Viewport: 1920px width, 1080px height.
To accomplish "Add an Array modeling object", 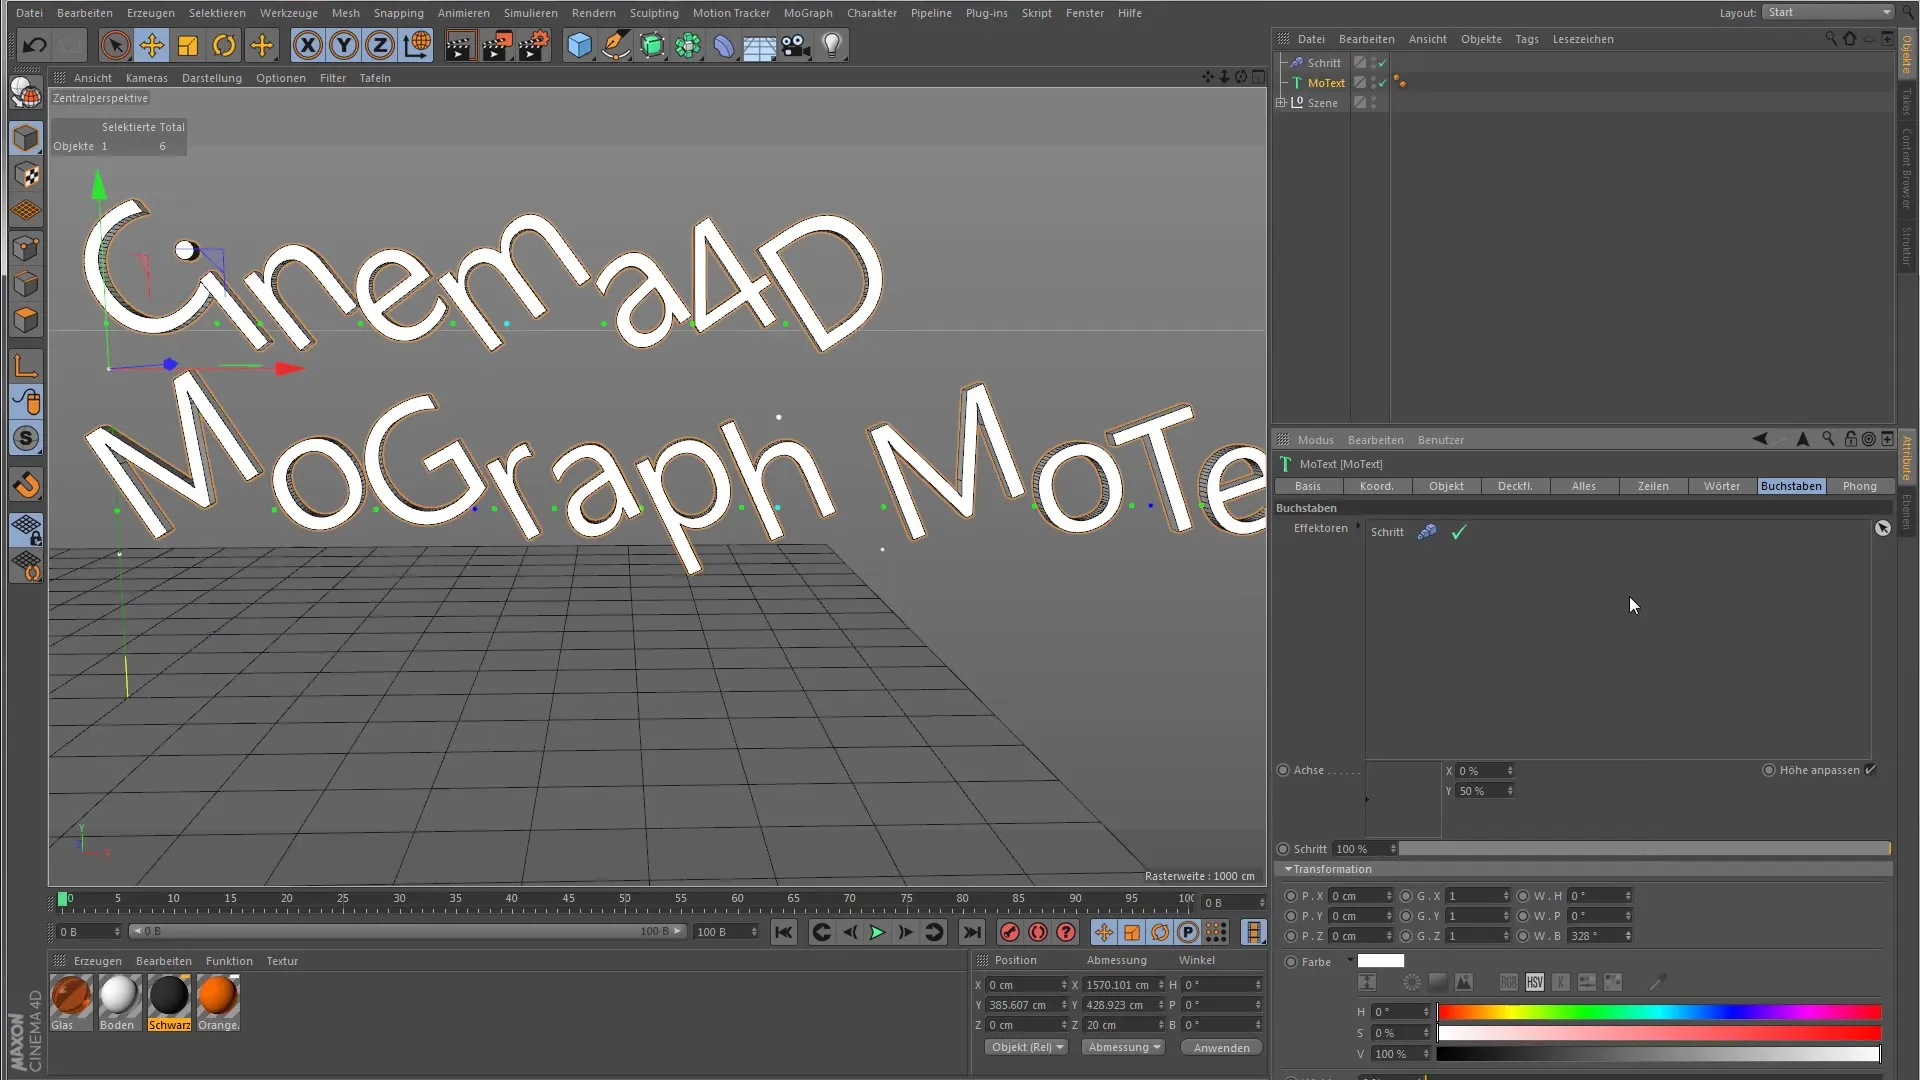I will click(x=688, y=45).
